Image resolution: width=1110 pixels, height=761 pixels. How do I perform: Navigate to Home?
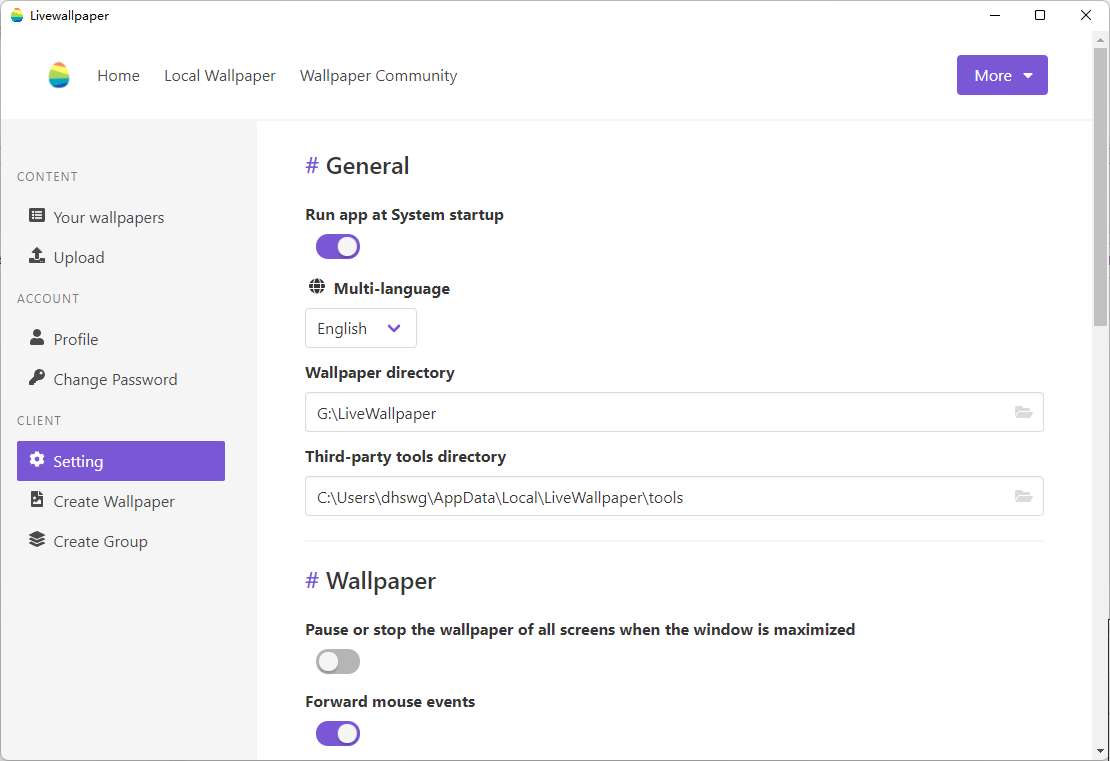pos(118,75)
